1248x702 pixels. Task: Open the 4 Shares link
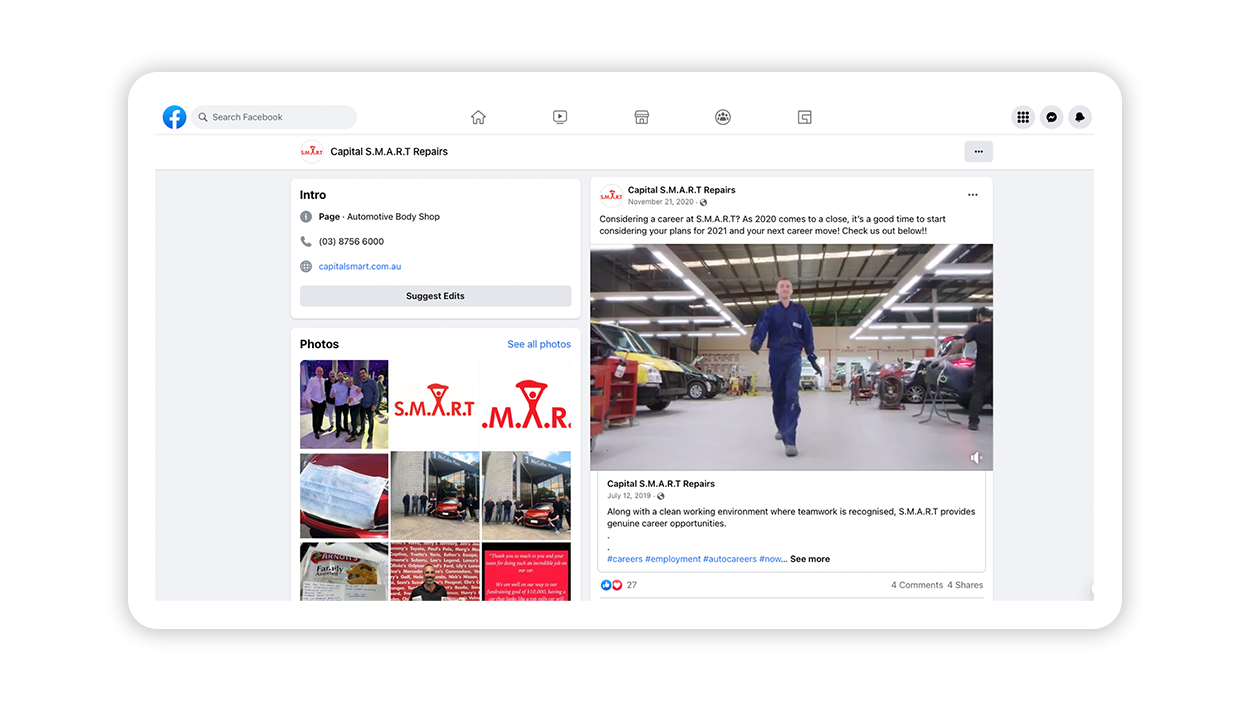965,585
